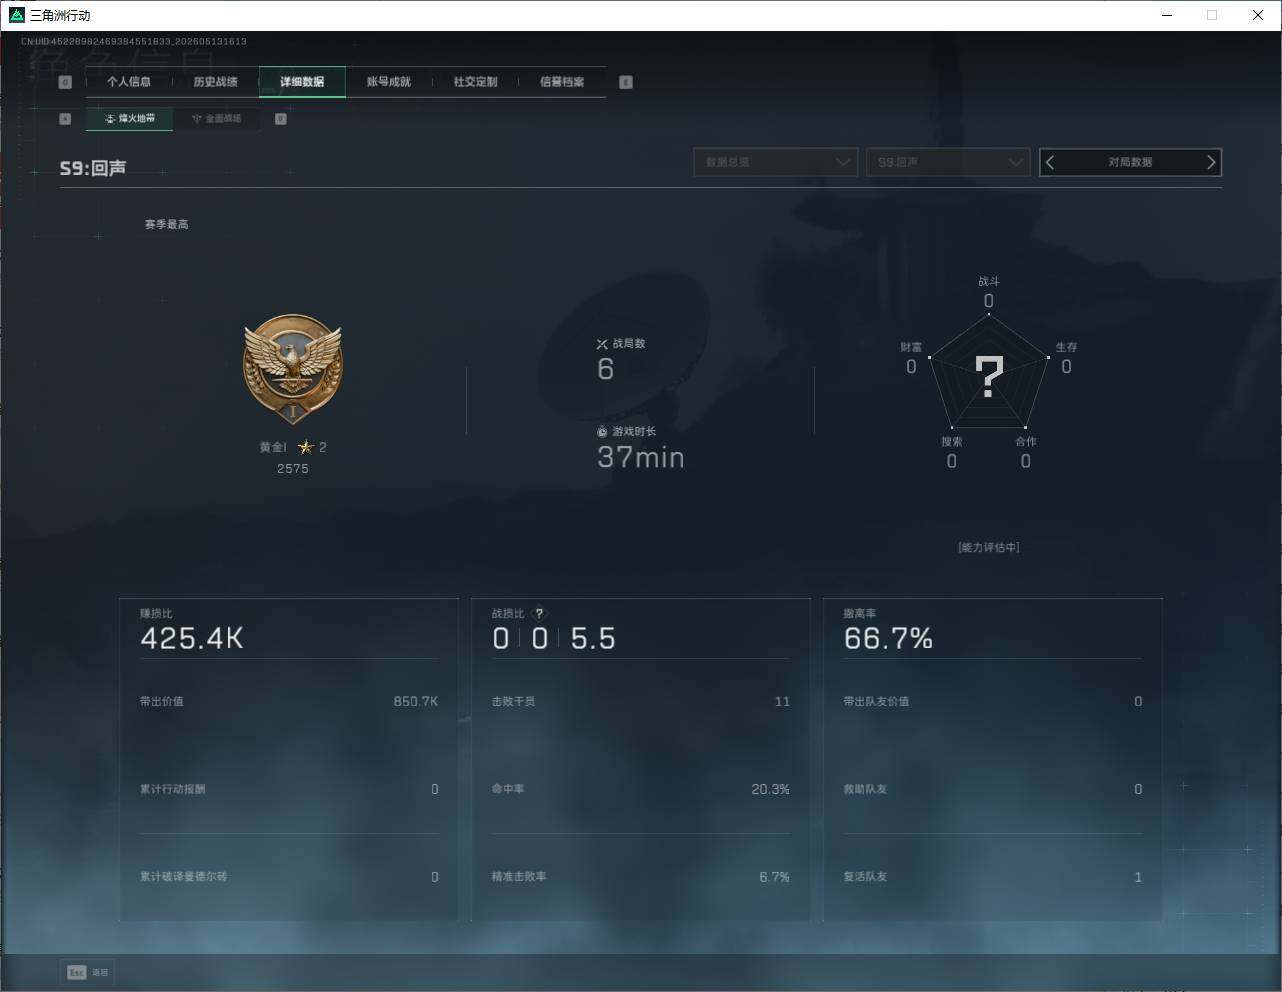Select the 烽火地带 mode sub-tab

click(130, 119)
